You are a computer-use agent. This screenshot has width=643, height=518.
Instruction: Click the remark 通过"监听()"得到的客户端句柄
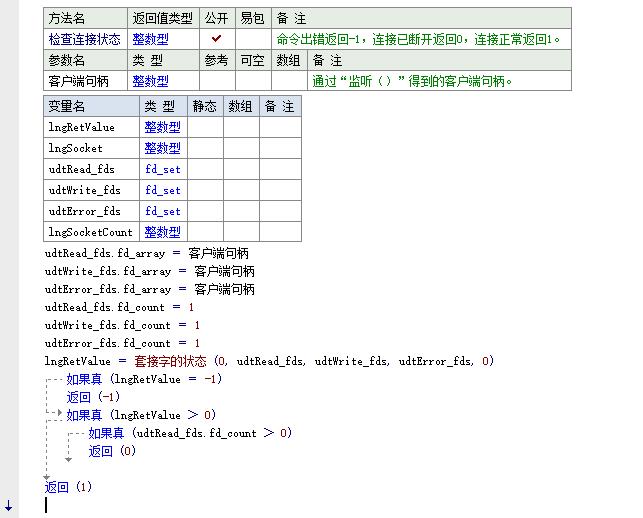click(x=412, y=81)
